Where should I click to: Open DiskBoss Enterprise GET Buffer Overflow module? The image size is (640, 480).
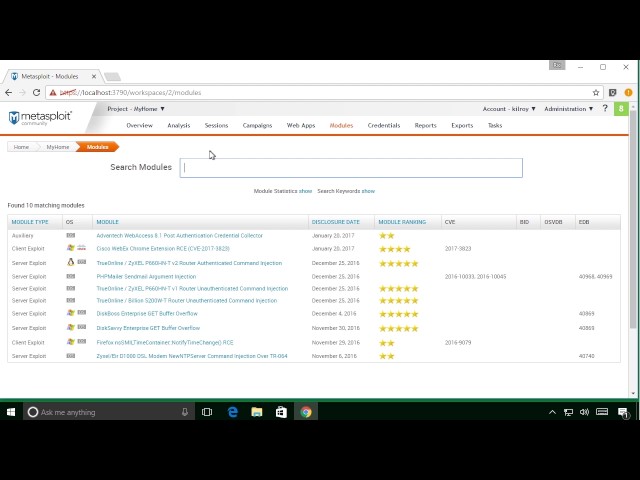tap(147, 313)
